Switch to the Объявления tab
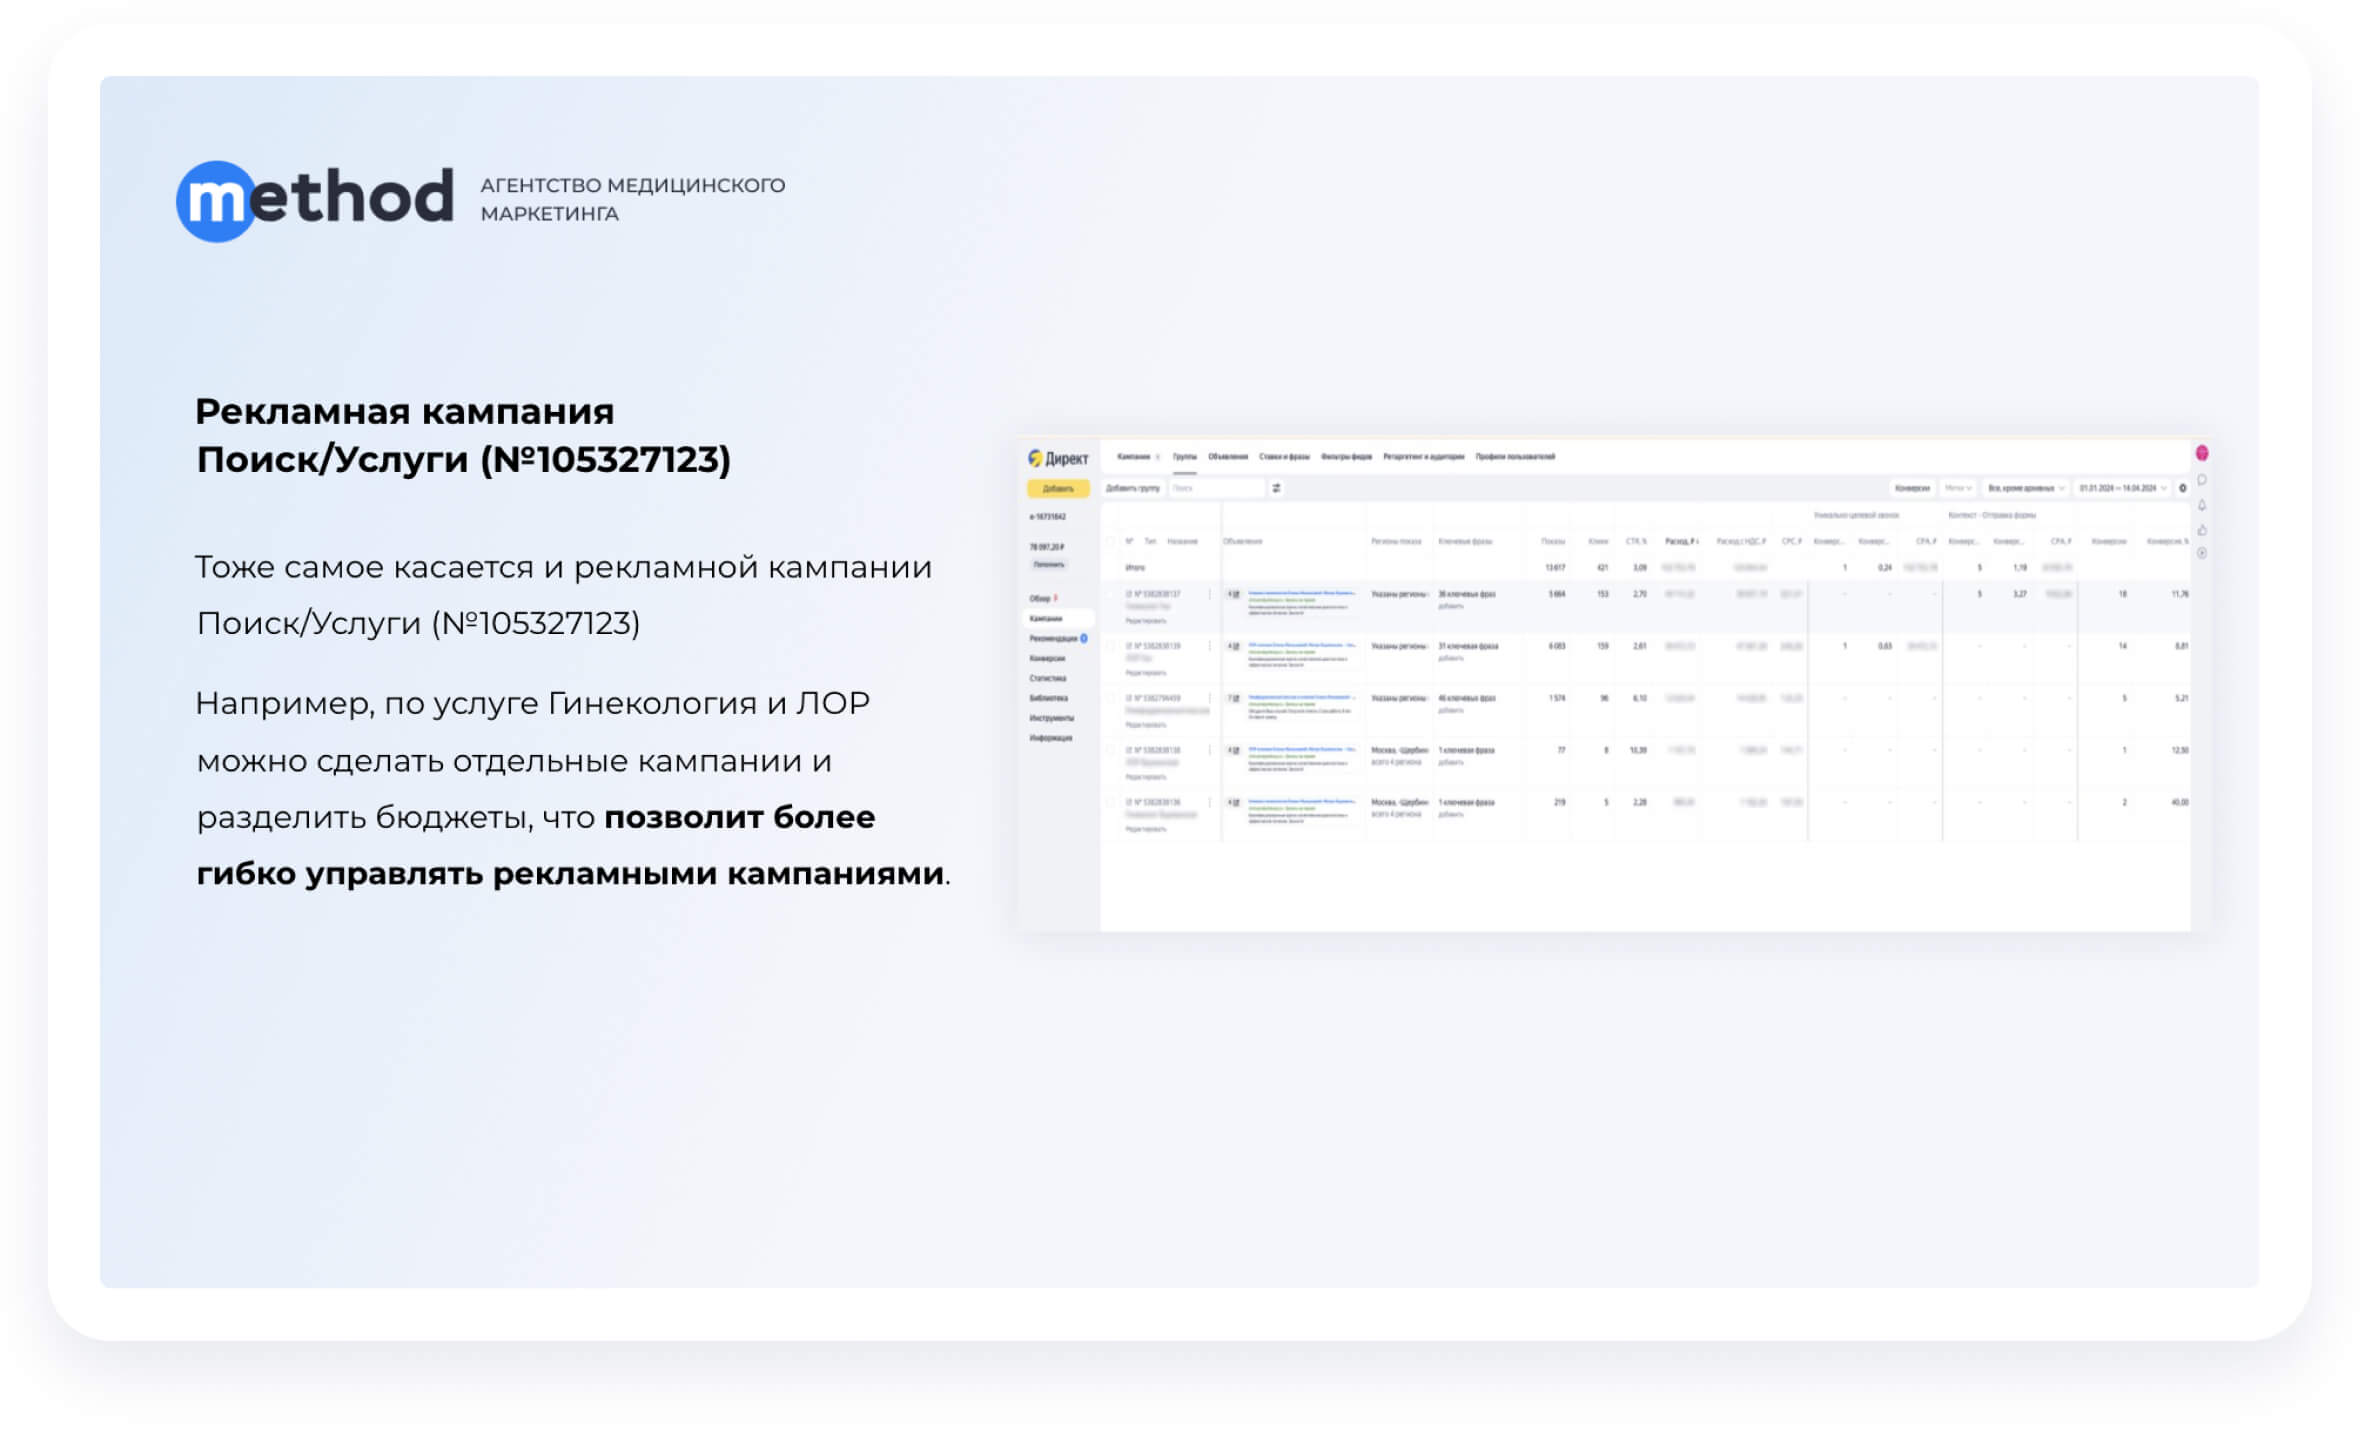Screen dimensions: 2360x1450 click(1227, 457)
